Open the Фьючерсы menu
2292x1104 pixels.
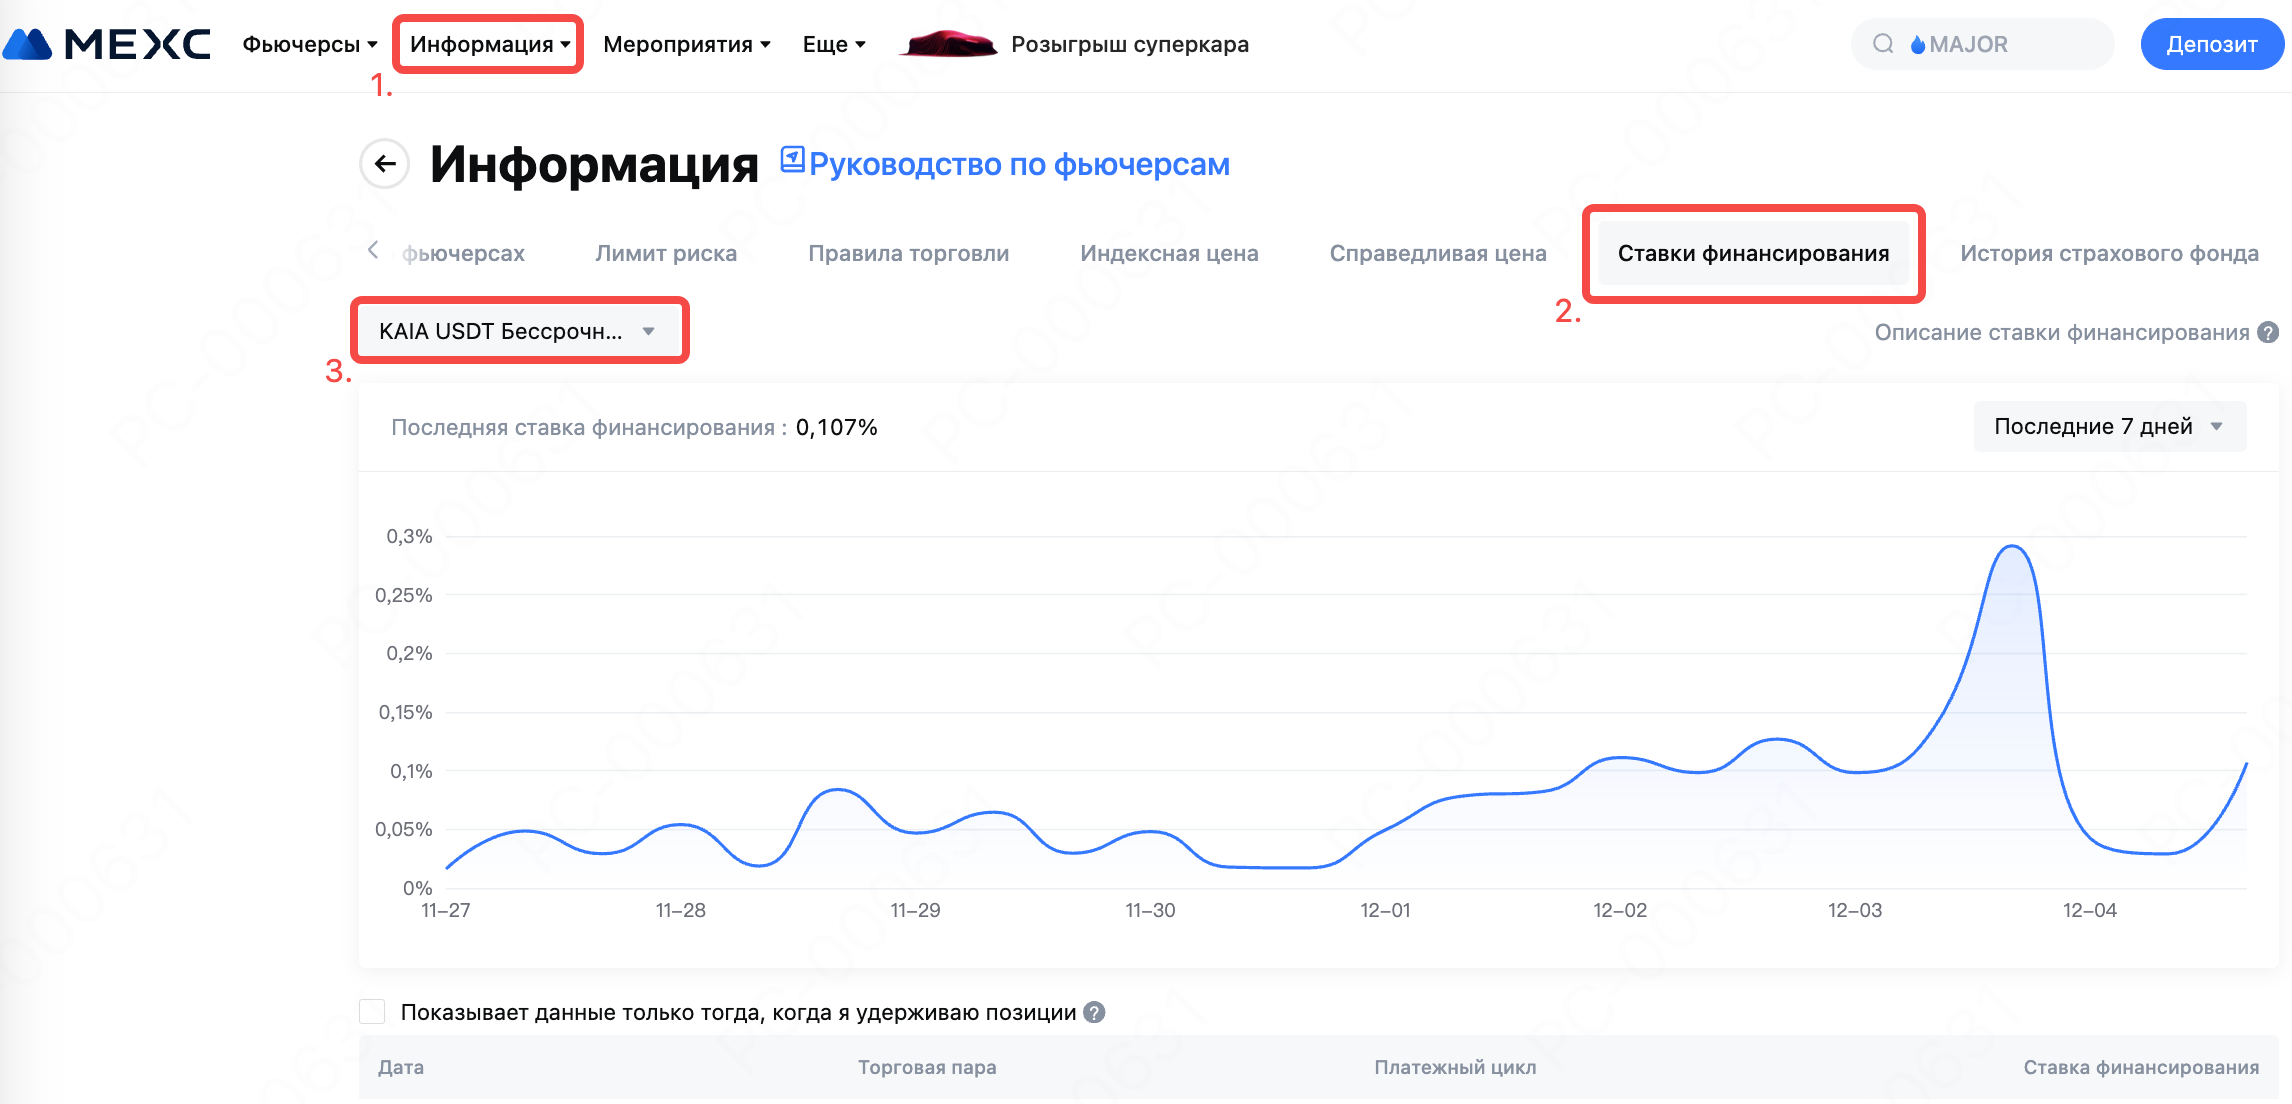[309, 44]
